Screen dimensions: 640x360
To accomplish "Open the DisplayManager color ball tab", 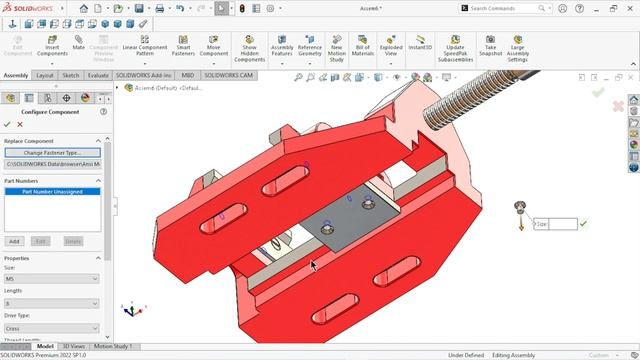I will (x=85, y=98).
